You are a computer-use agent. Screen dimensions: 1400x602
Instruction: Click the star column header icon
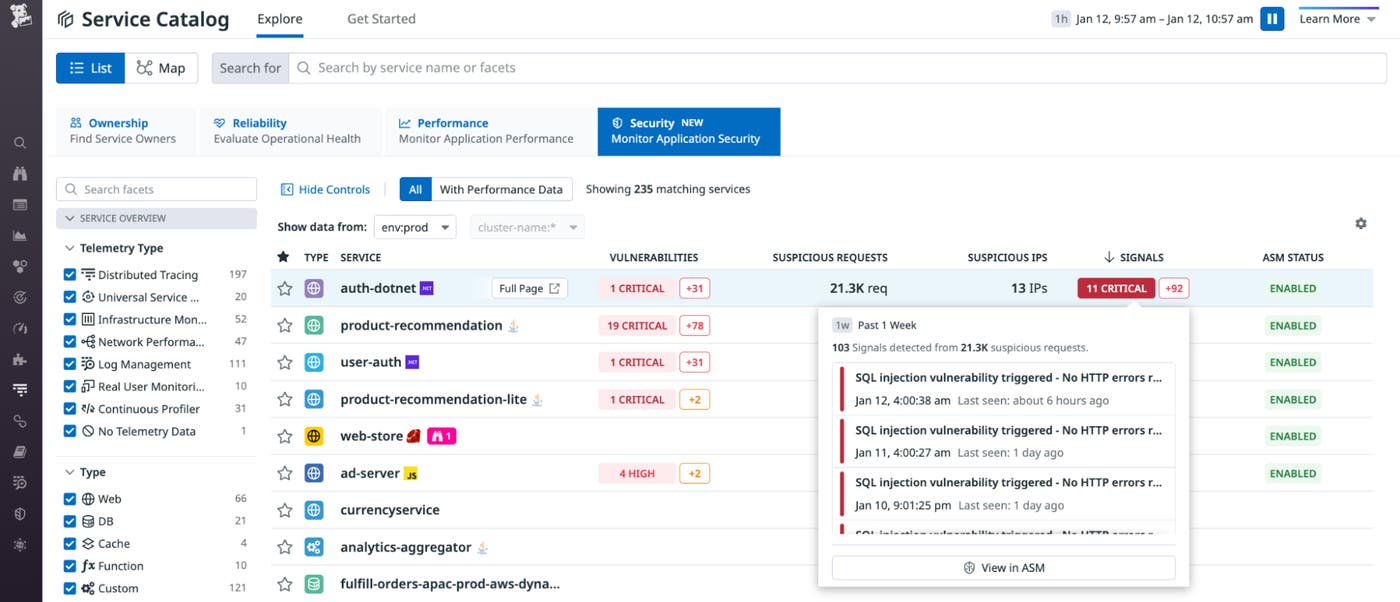[283, 257]
